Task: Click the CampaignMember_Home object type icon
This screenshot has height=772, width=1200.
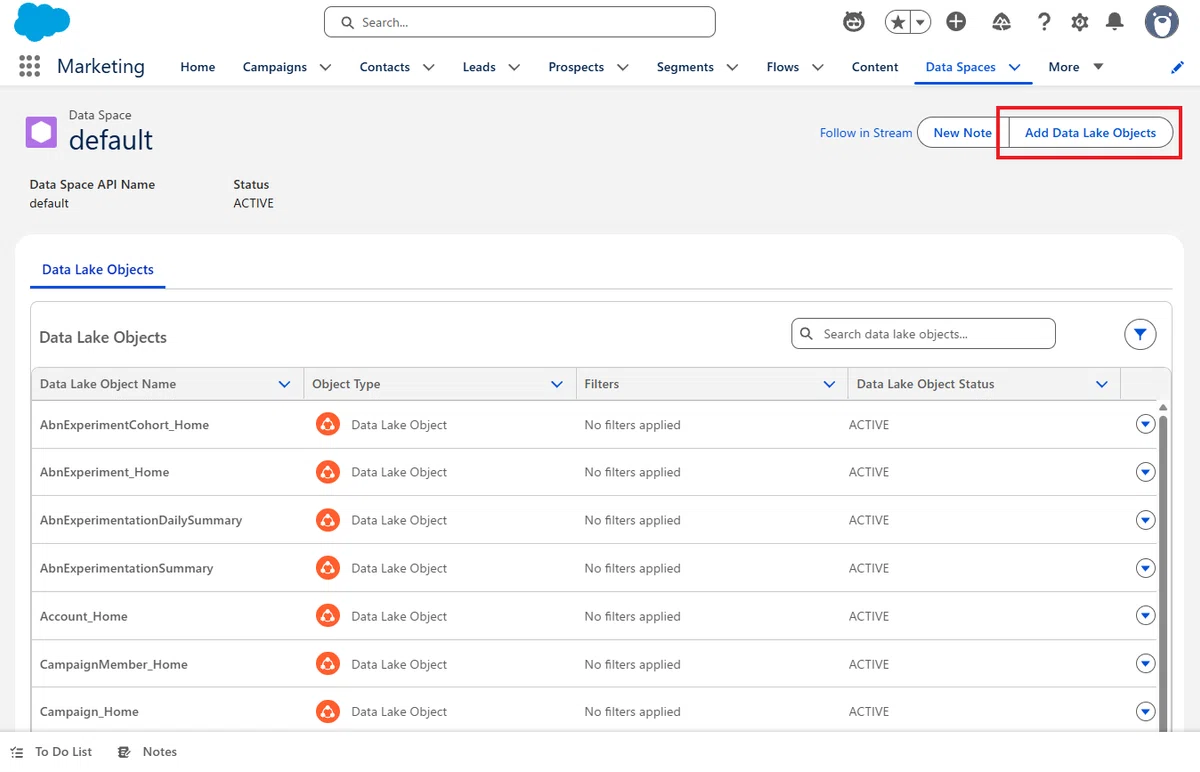Action: [327, 664]
